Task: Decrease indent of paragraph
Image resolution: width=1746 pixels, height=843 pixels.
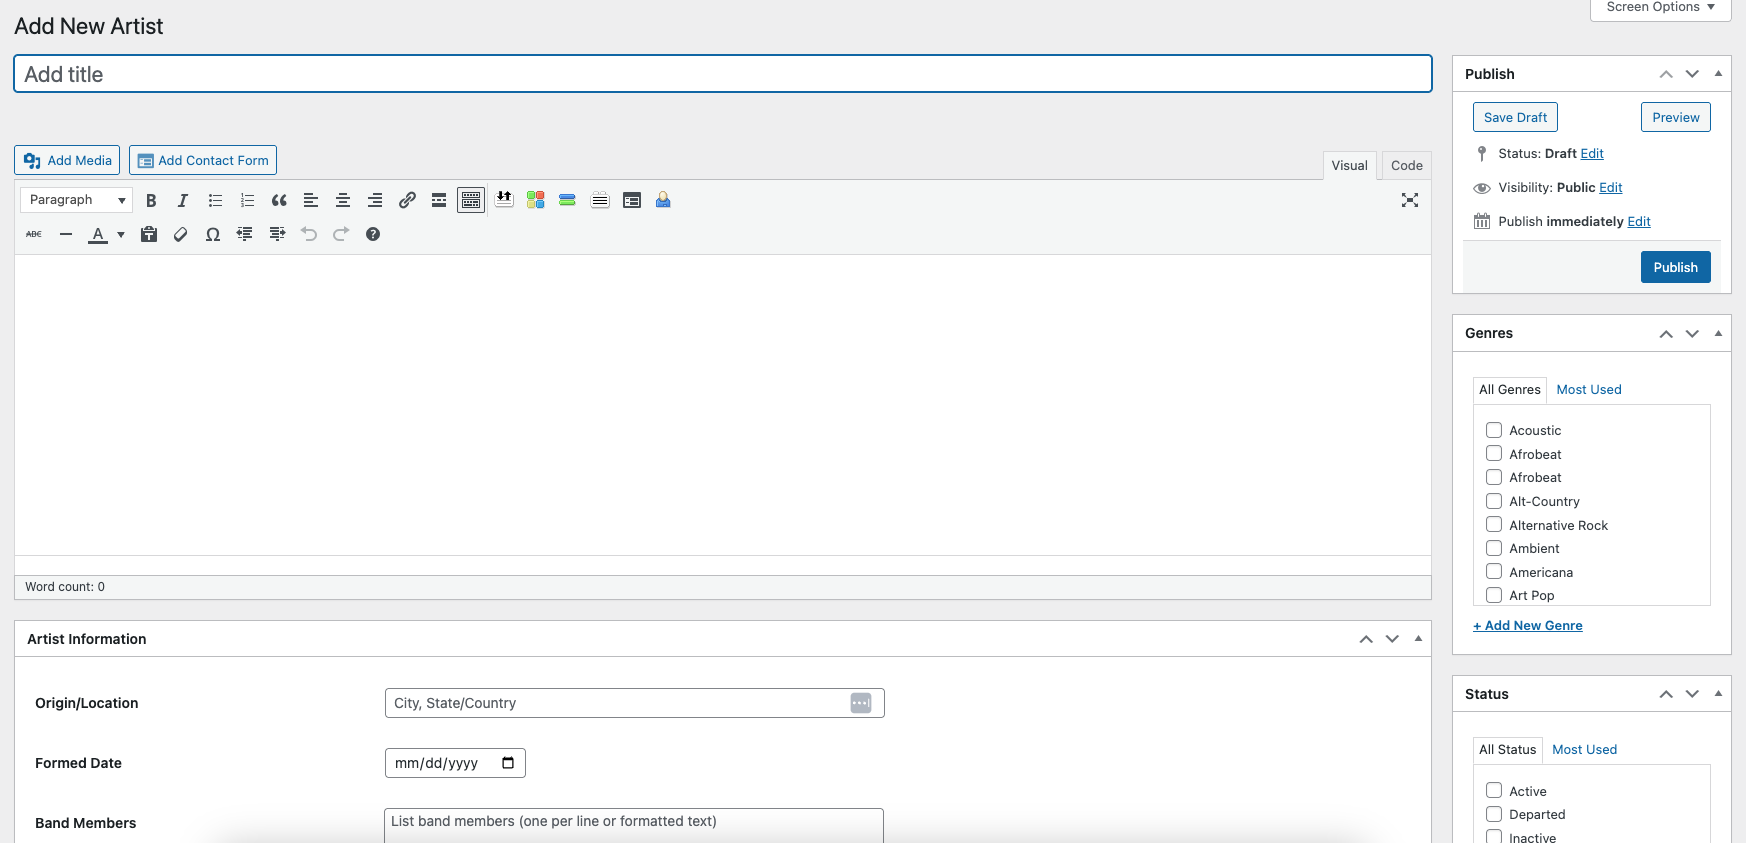Action: click(245, 234)
